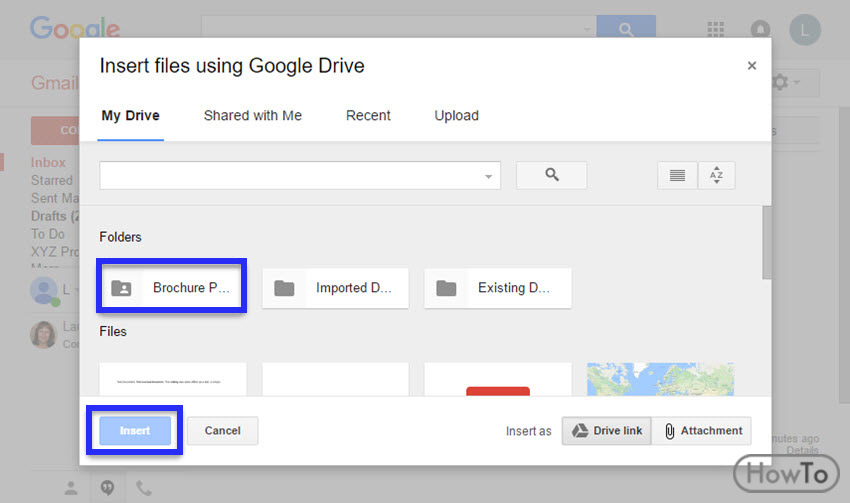This screenshot has height=503, width=850.
Task: Open the A-Z sort options
Action: [x=716, y=176]
